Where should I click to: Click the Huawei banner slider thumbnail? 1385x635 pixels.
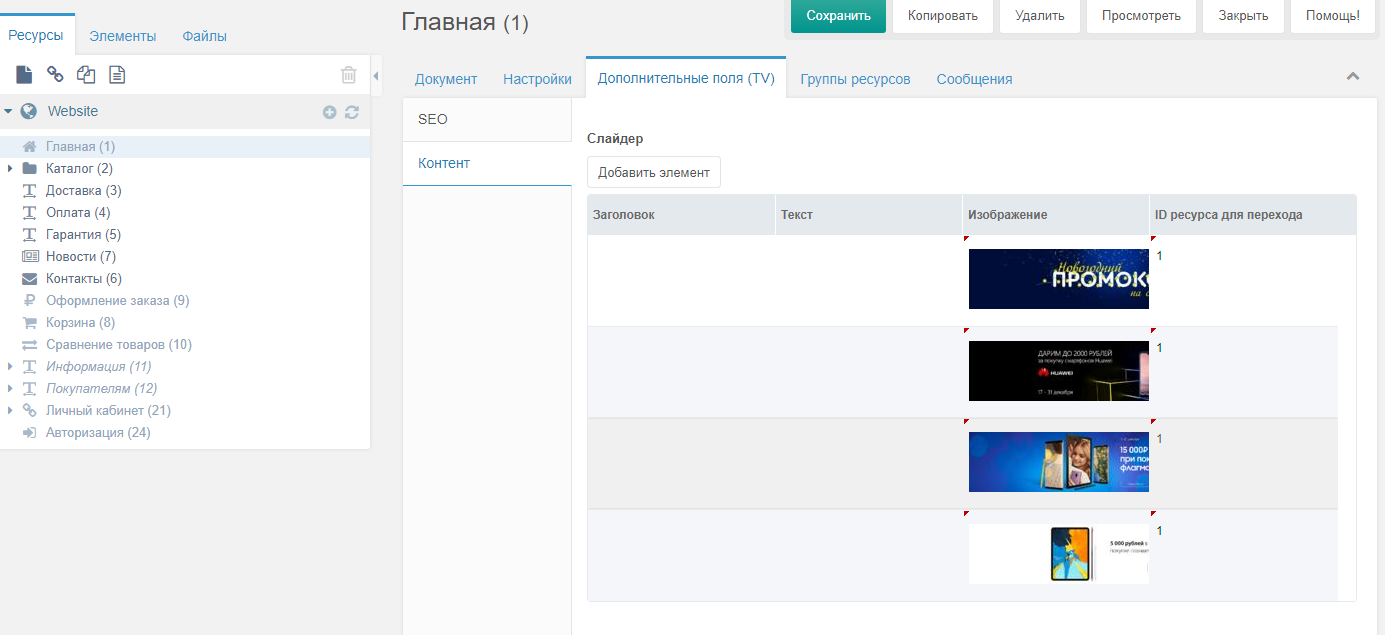point(1059,371)
